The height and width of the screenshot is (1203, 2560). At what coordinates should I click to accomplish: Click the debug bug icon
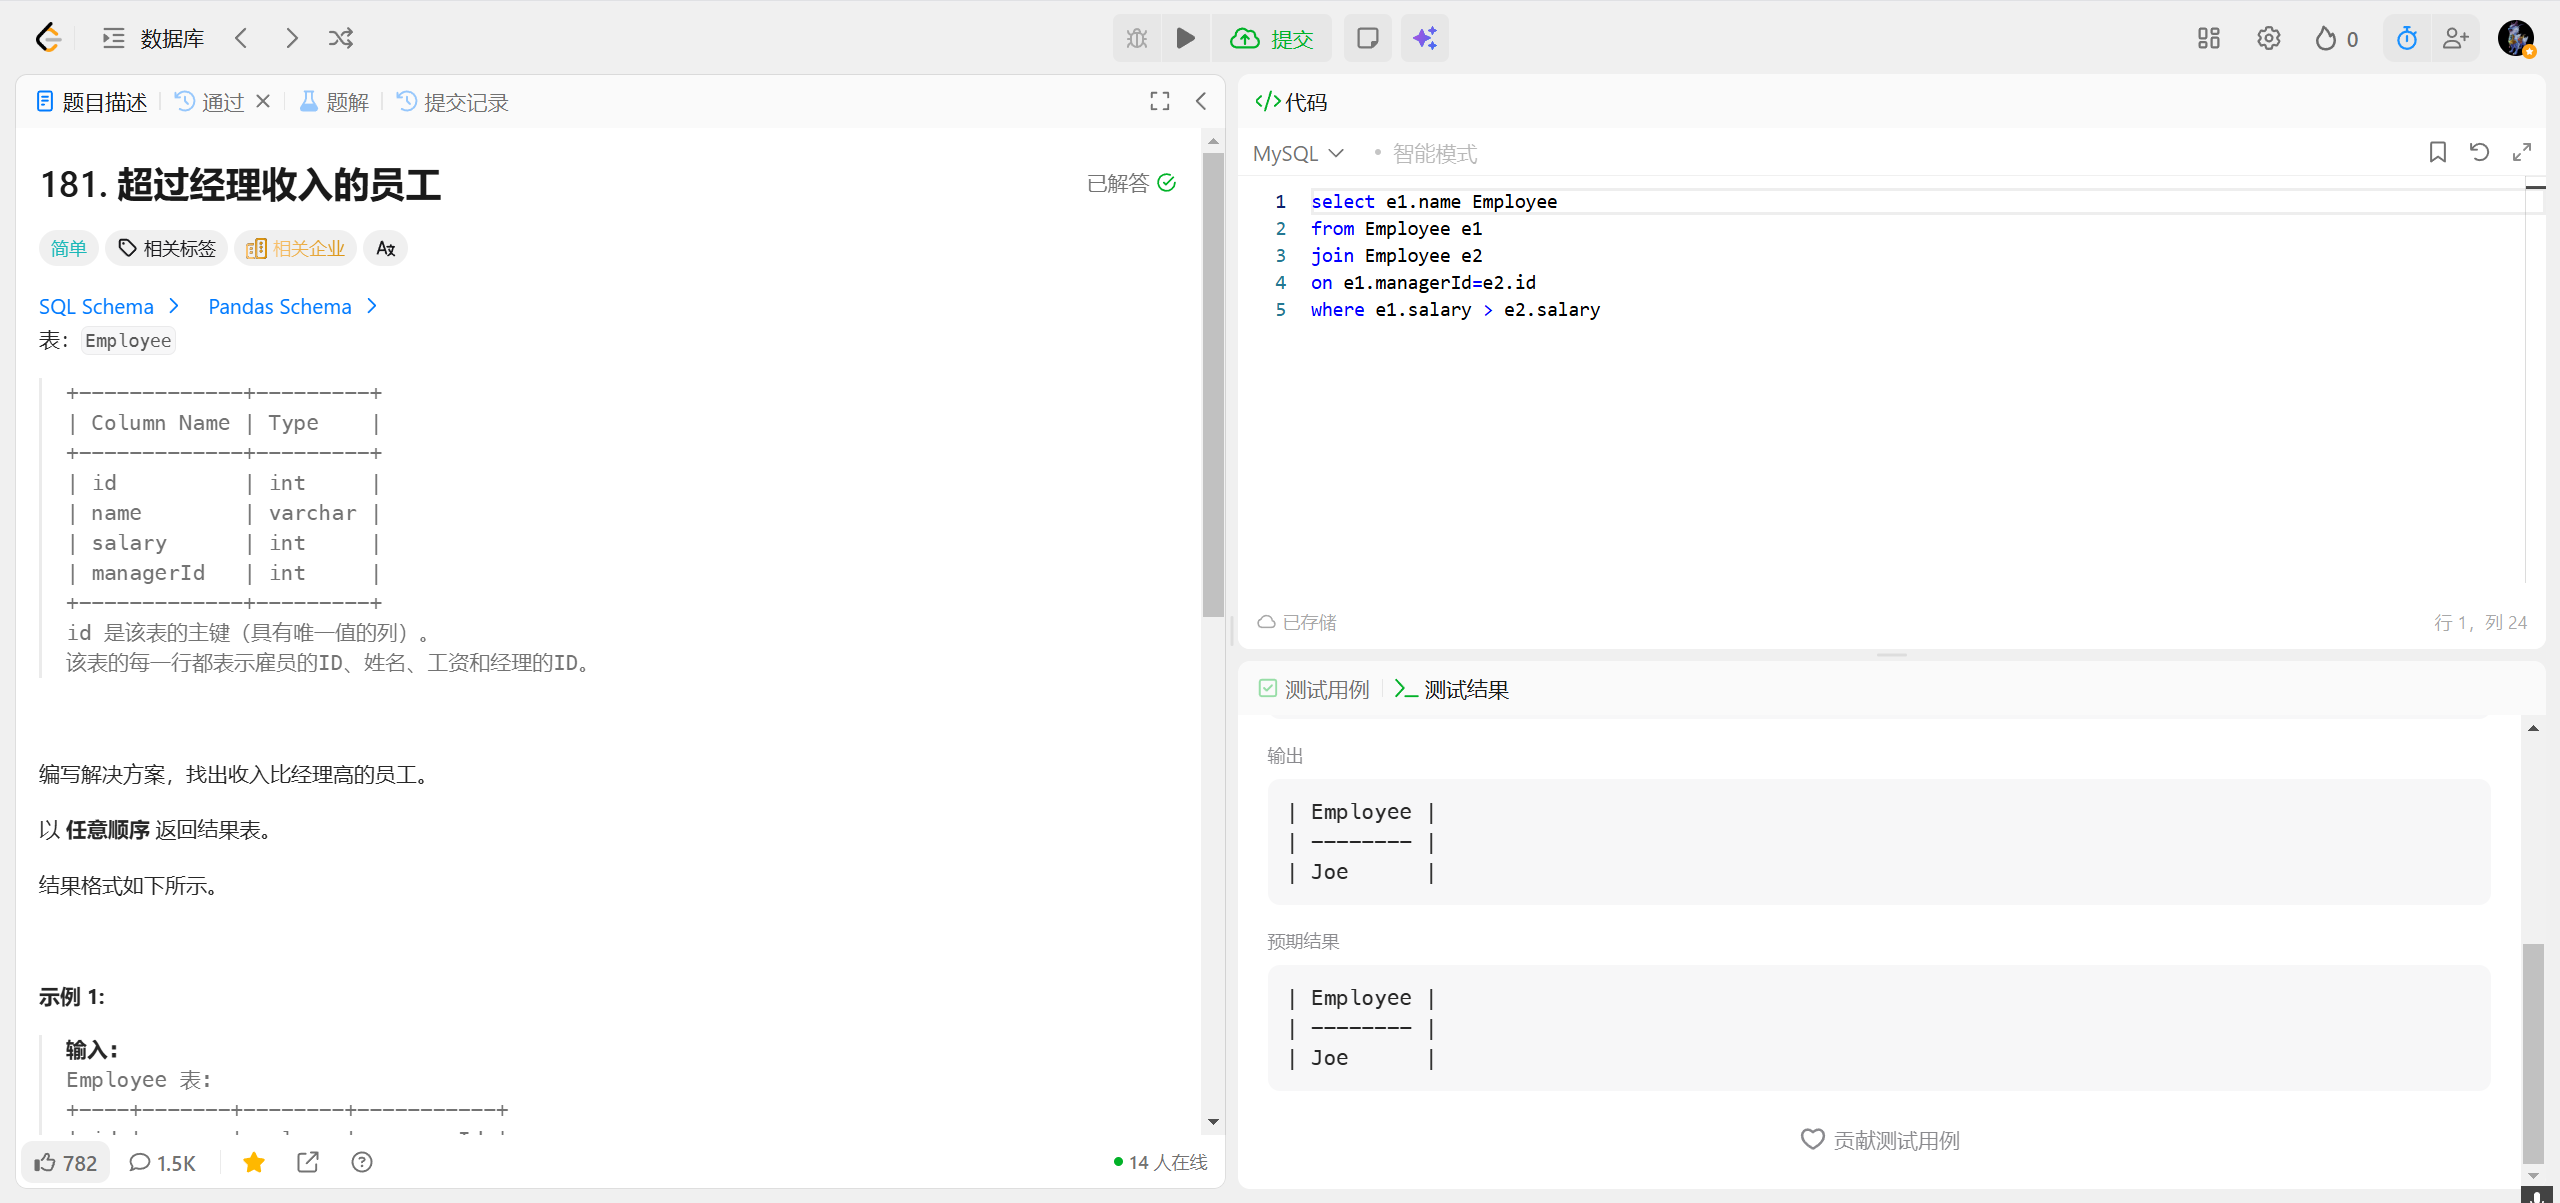pos(1137,38)
